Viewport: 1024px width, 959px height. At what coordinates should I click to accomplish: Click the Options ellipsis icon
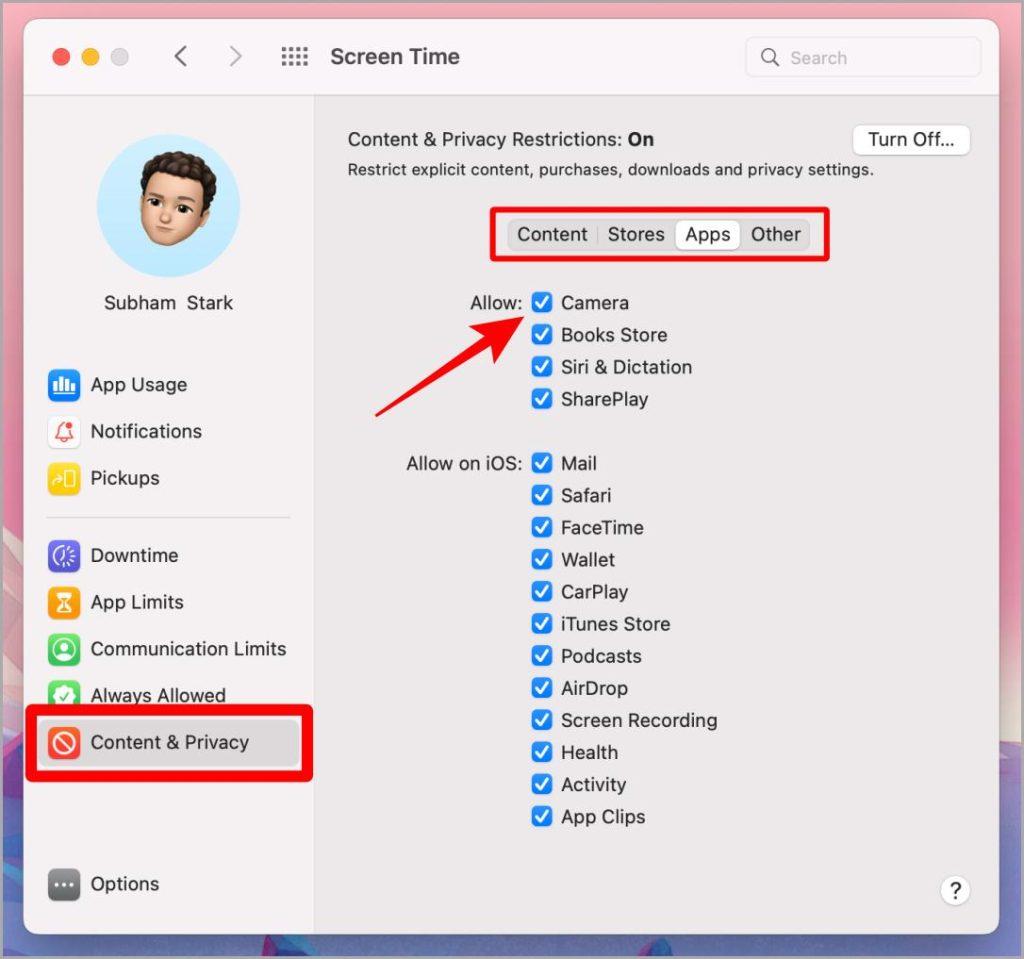pos(64,885)
